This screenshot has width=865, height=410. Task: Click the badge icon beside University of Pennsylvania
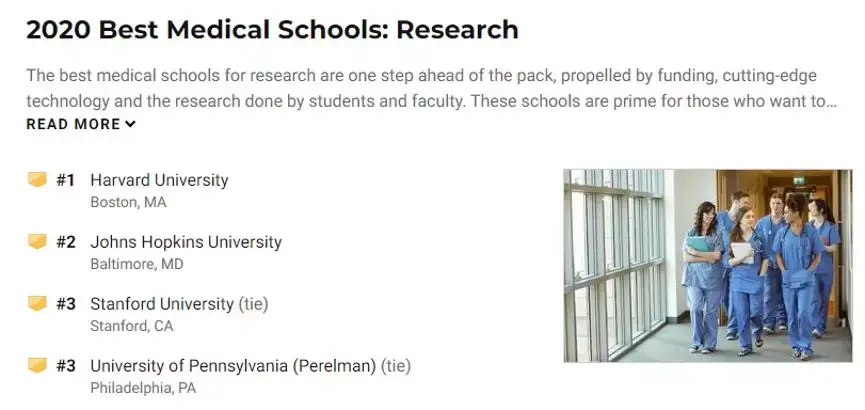[37, 365]
